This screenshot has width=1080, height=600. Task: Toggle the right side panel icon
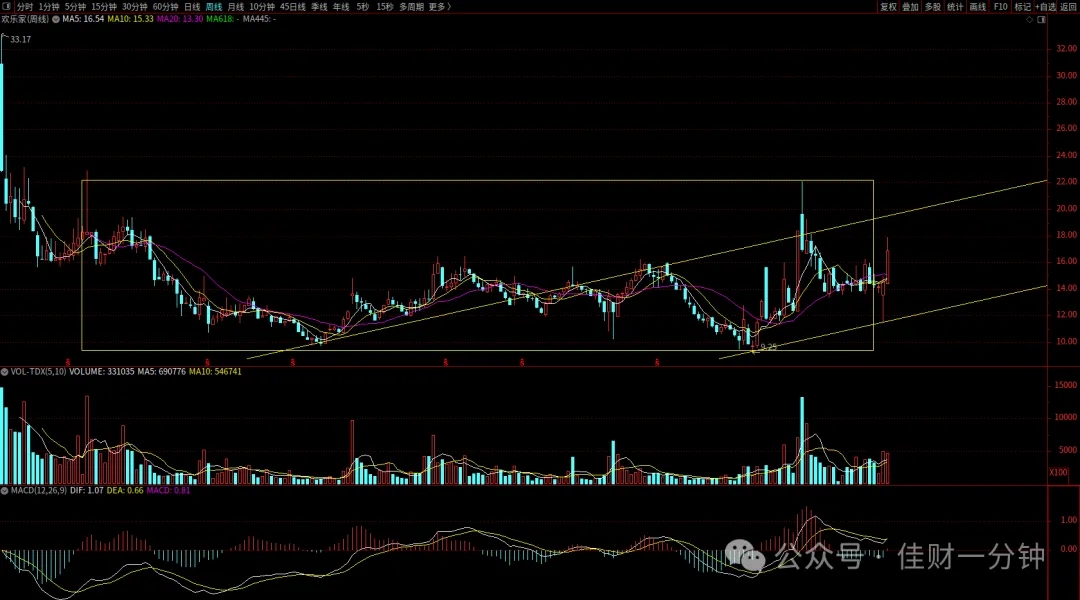(1041, 19)
